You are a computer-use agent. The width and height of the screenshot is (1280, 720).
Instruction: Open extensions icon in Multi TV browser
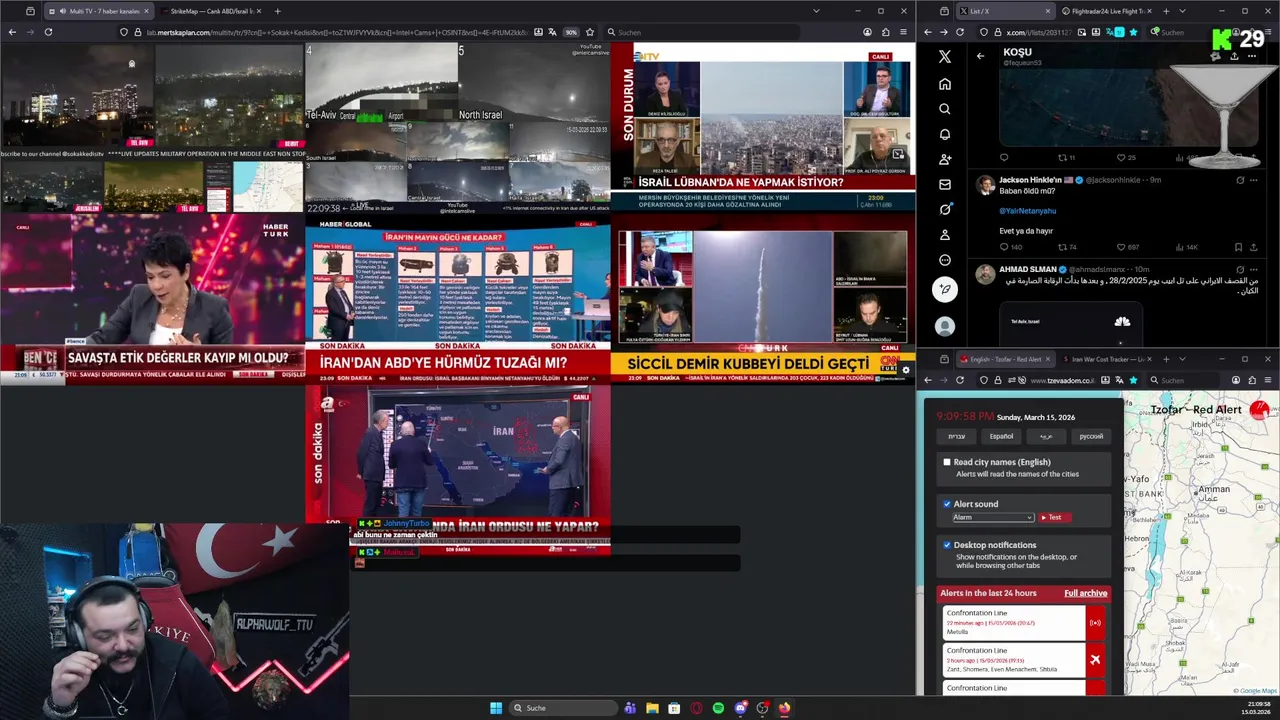tap(886, 32)
